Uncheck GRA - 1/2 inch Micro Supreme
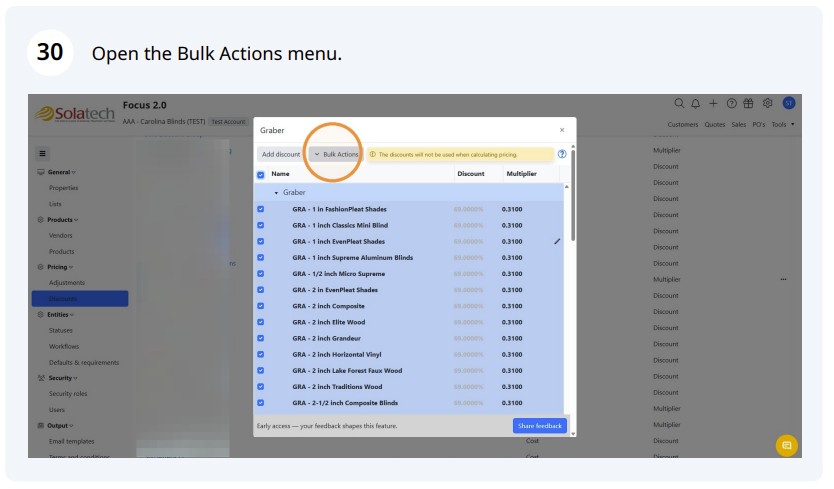Viewport: 834px width, 489px height. click(x=261, y=273)
